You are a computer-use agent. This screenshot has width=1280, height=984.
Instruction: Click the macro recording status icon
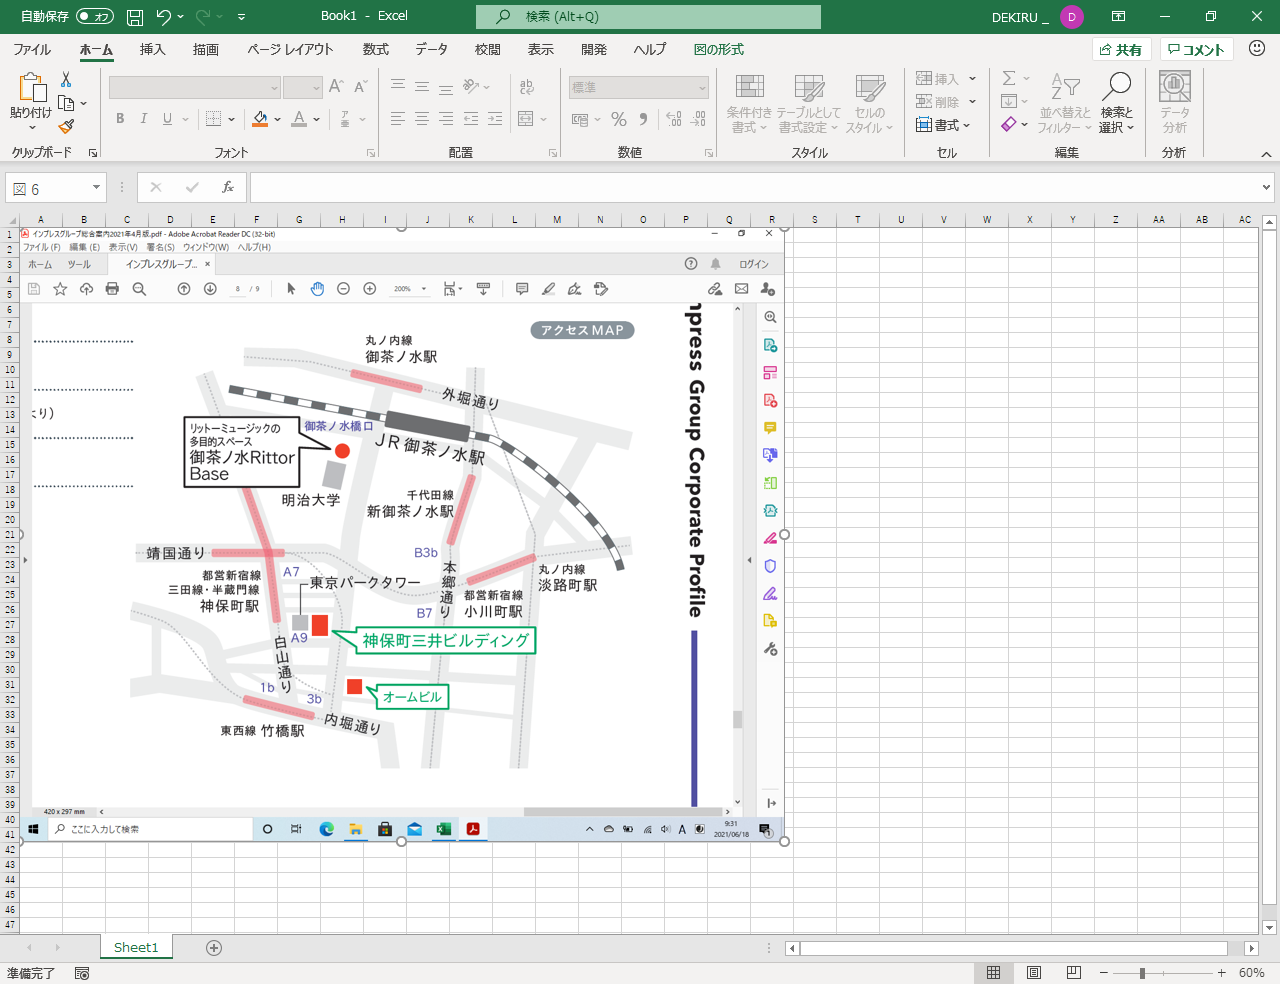click(82, 973)
